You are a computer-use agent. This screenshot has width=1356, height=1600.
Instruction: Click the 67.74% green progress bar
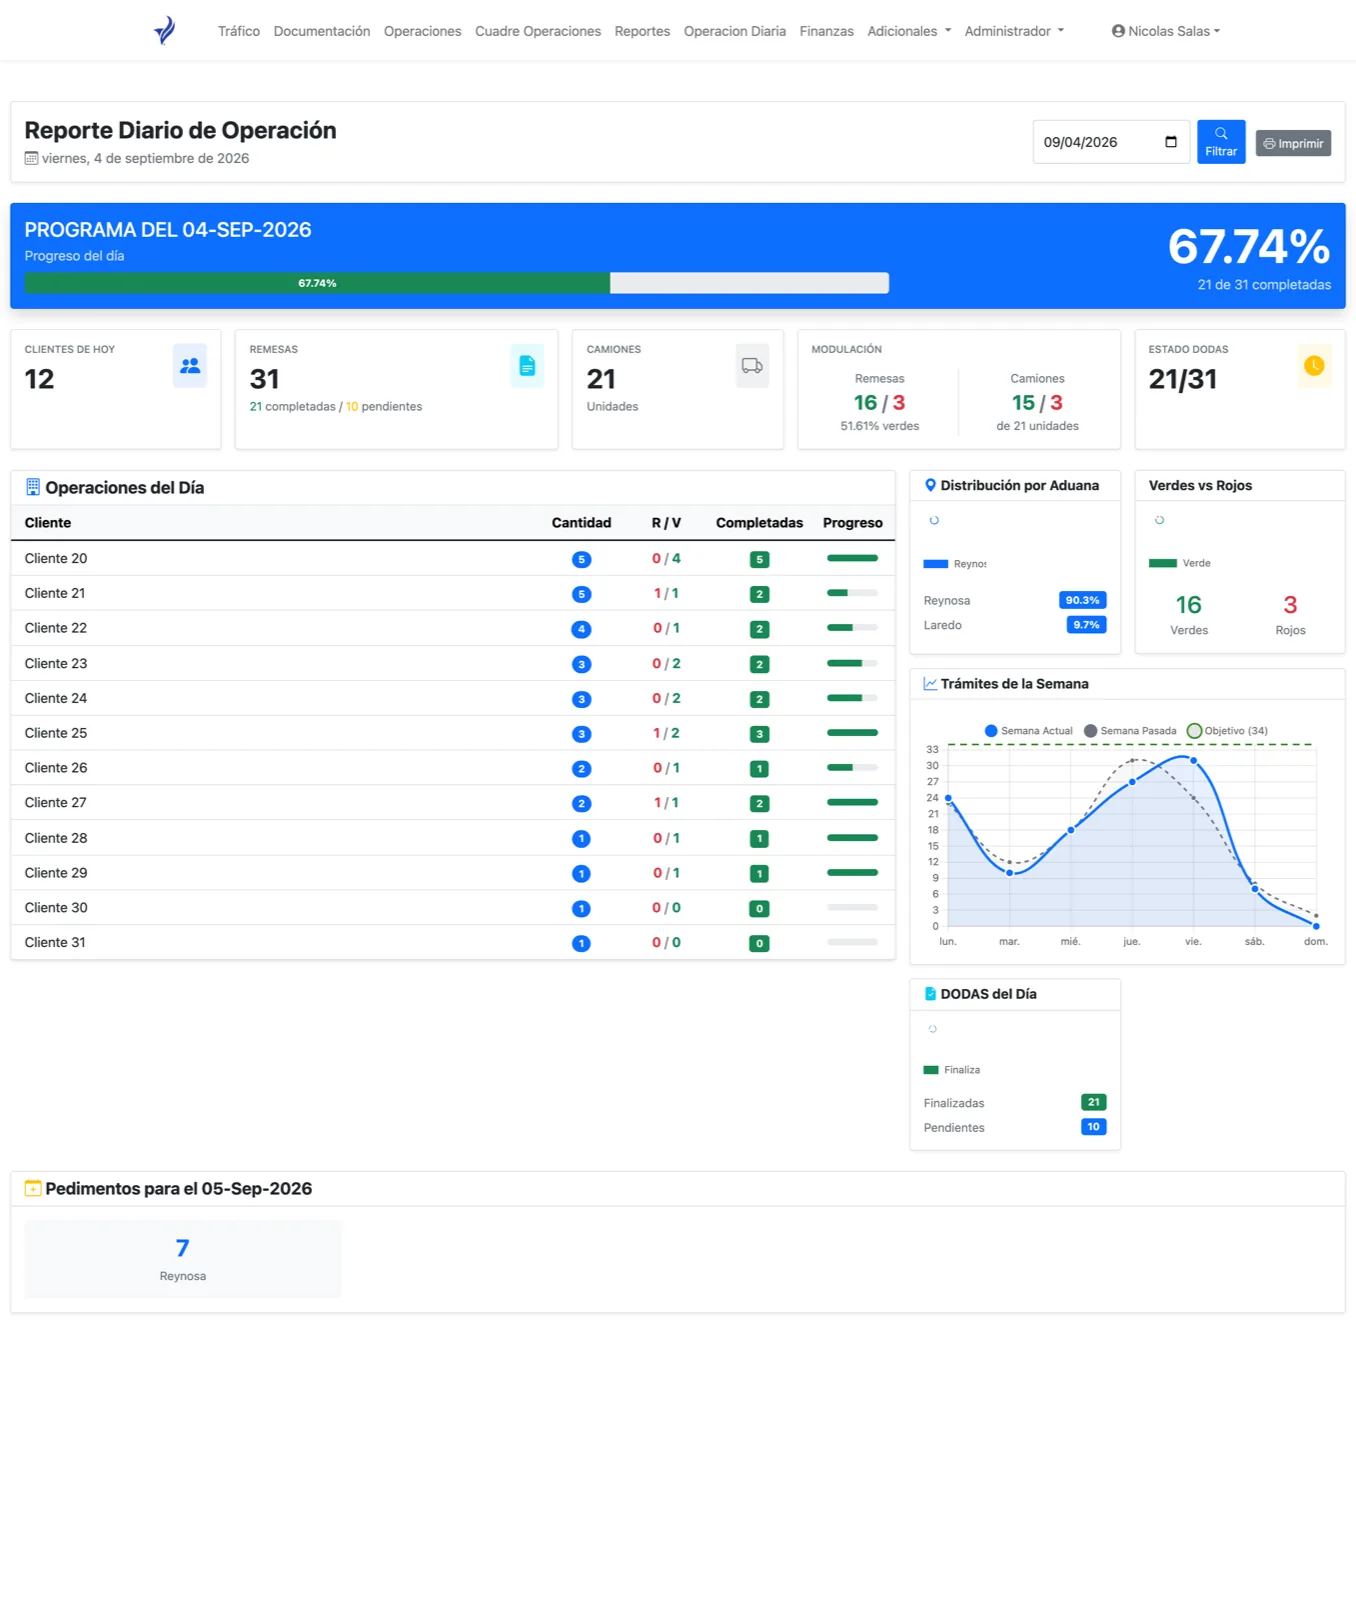coord(317,283)
